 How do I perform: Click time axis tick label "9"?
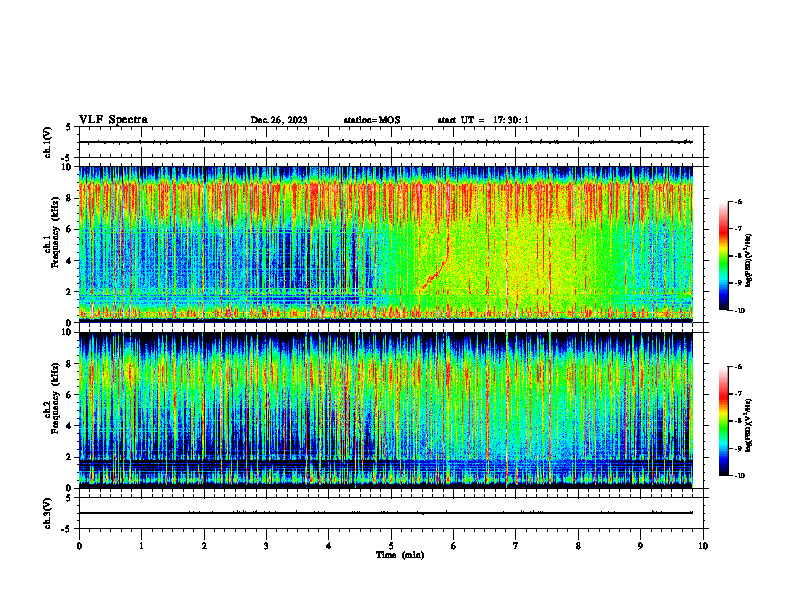[640, 546]
